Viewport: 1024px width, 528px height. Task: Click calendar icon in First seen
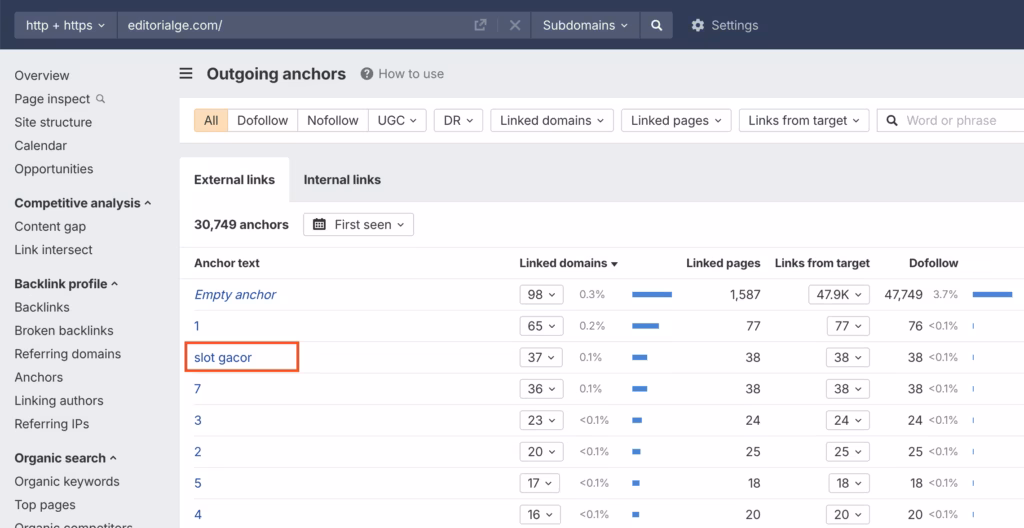point(320,225)
